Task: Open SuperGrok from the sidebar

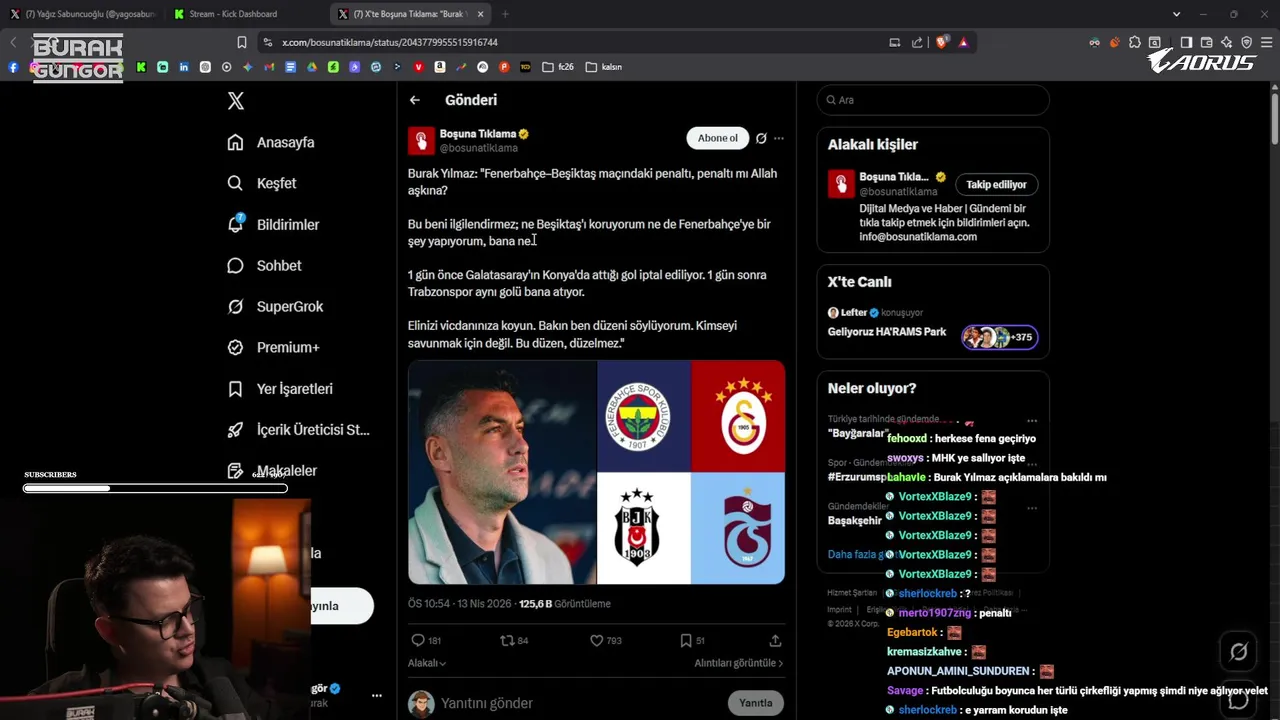Action: [275, 306]
